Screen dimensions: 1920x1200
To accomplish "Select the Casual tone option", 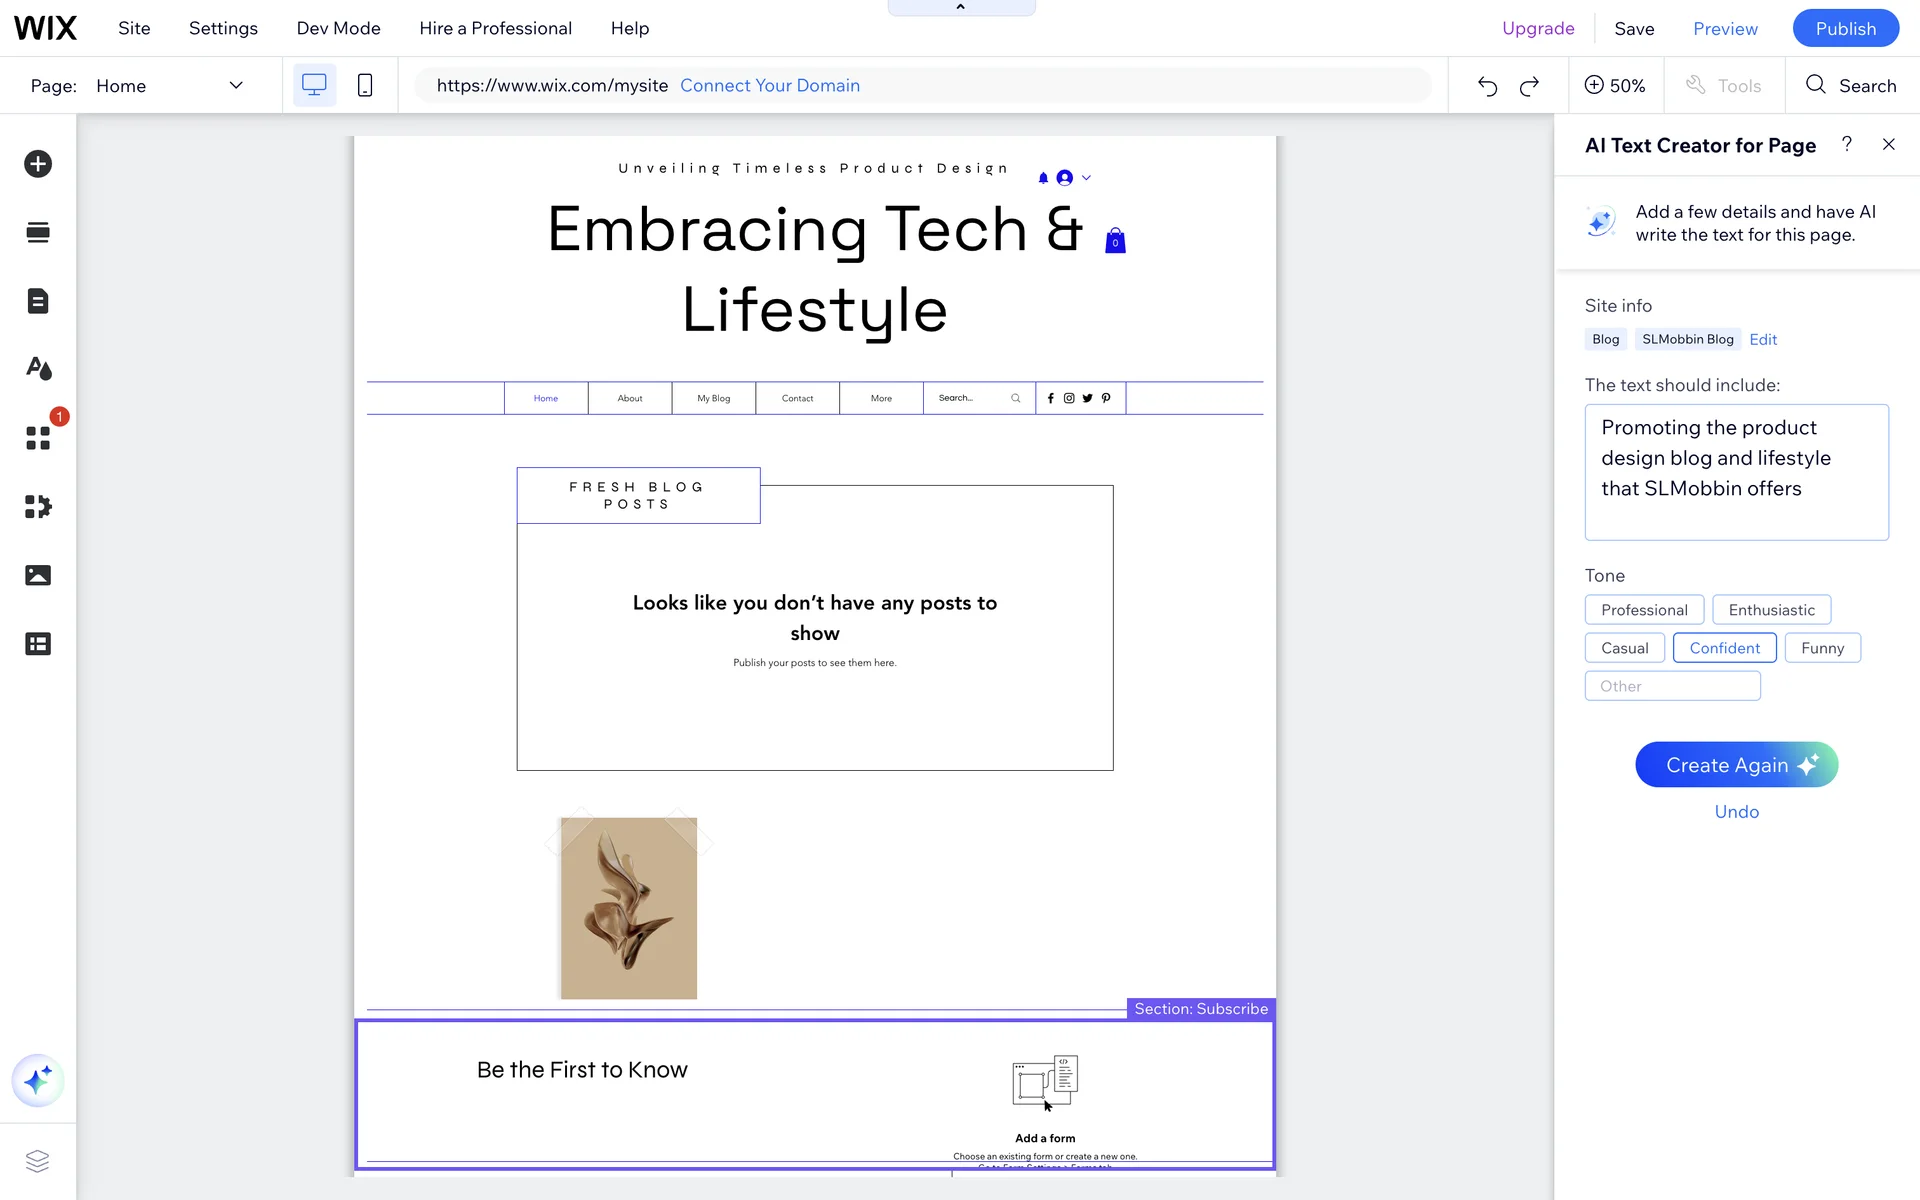I will (x=1624, y=648).
